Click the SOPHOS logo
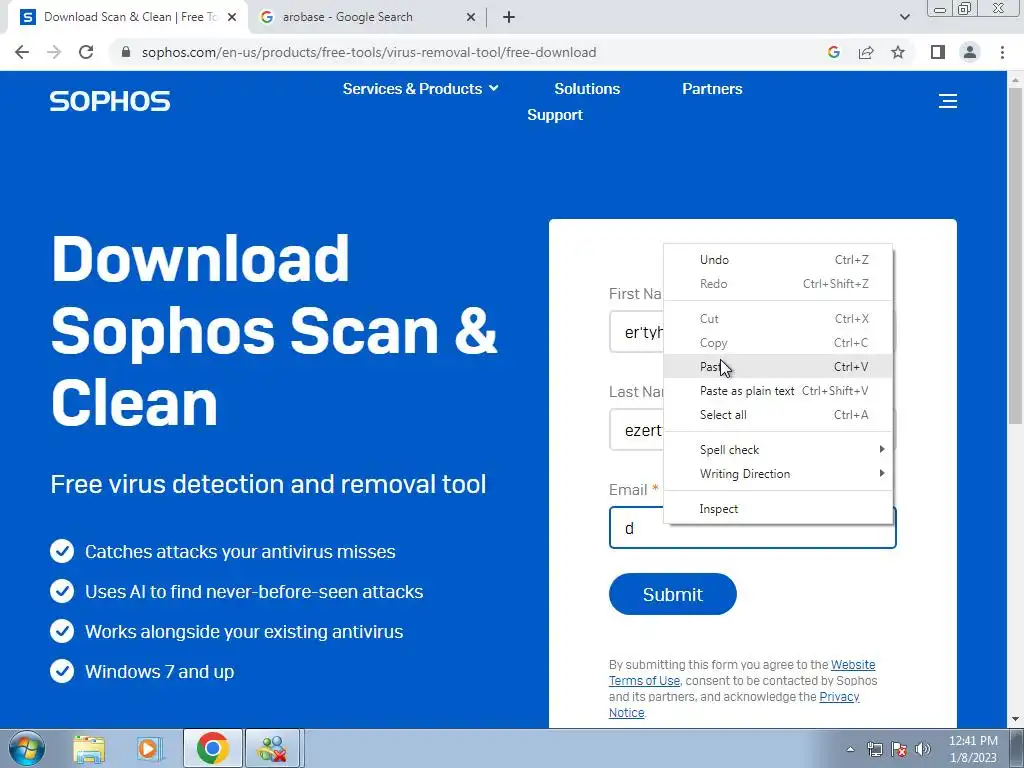Screen dimensions: 1024x768 point(110,101)
